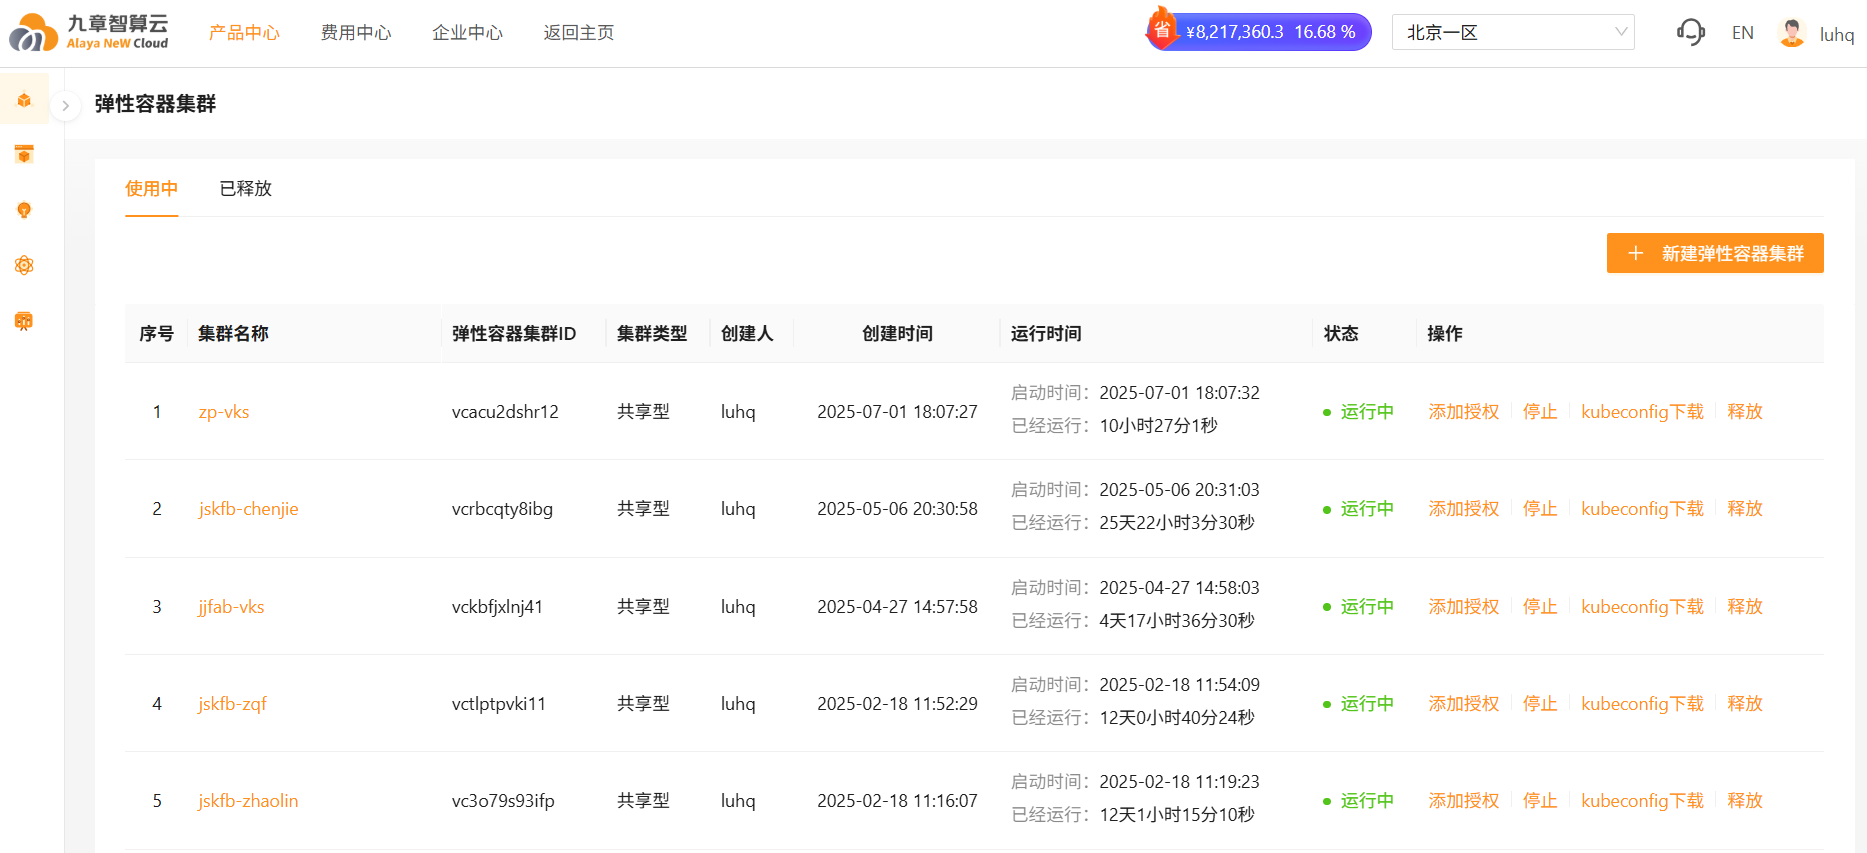
Task: Select cluster ID vctlptpvki11
Action: coord(499,704)
